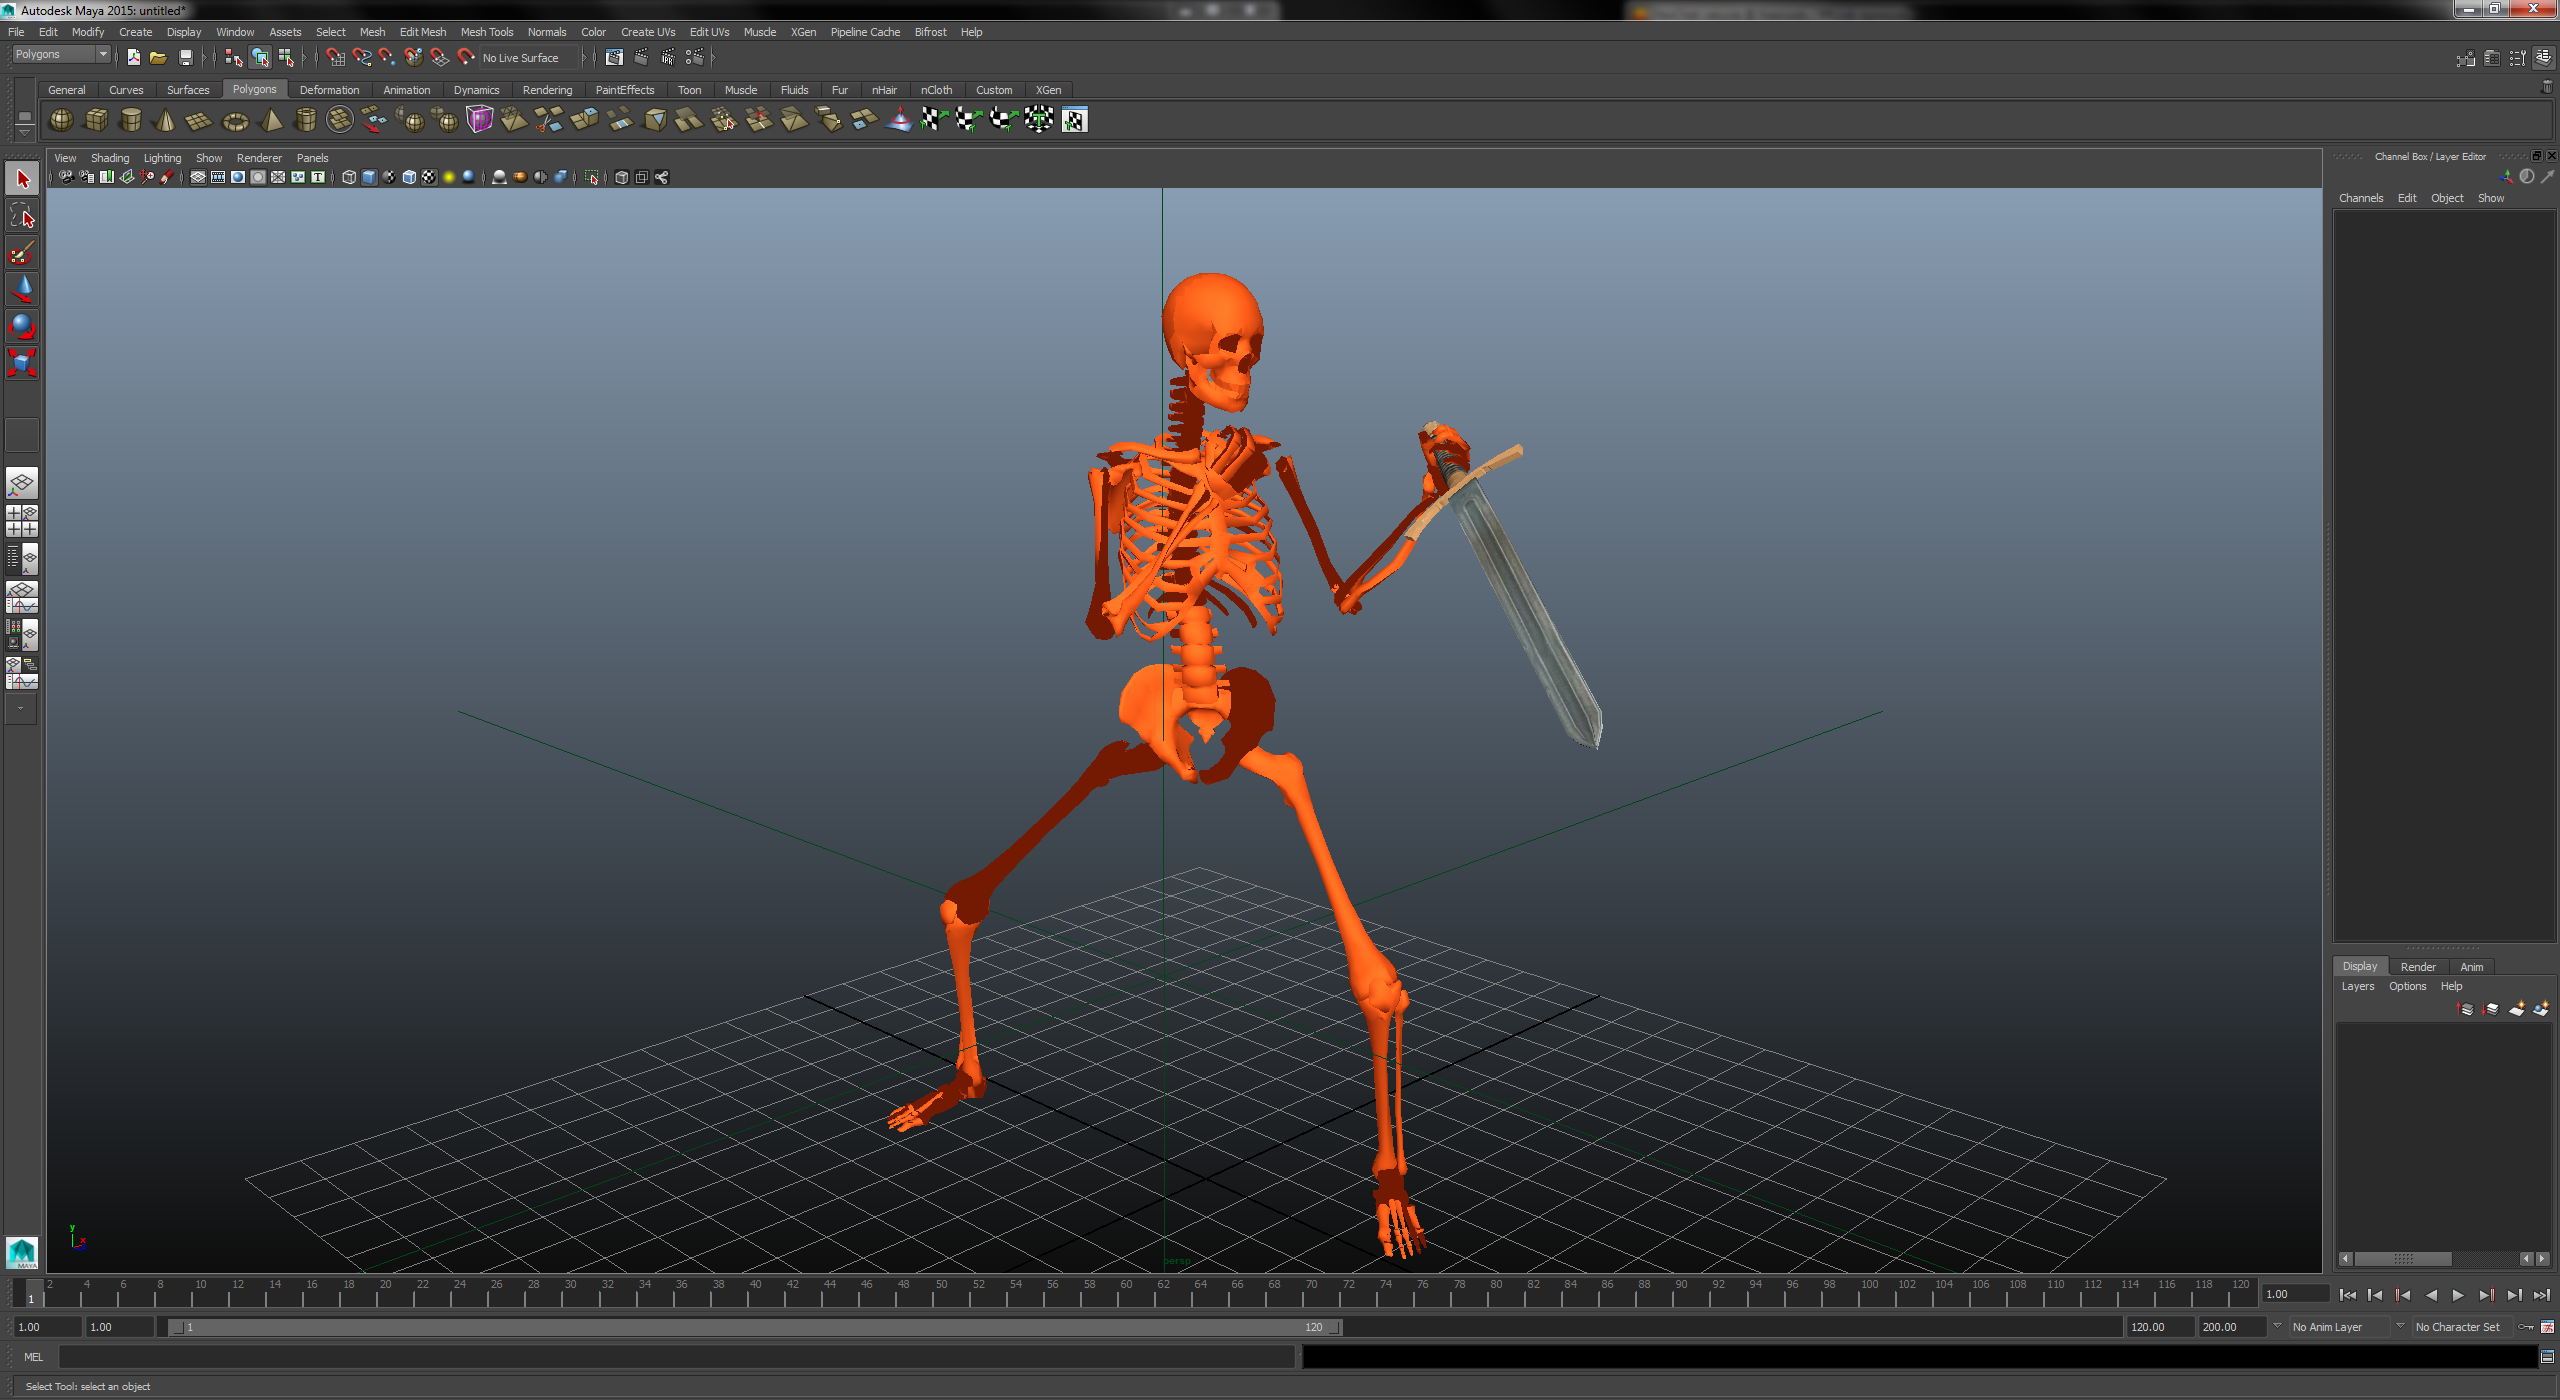Switch to Persp/Outliner layout
Image resolution: width=2560 pixels, height=1400 pixels.
pos(22,559)
